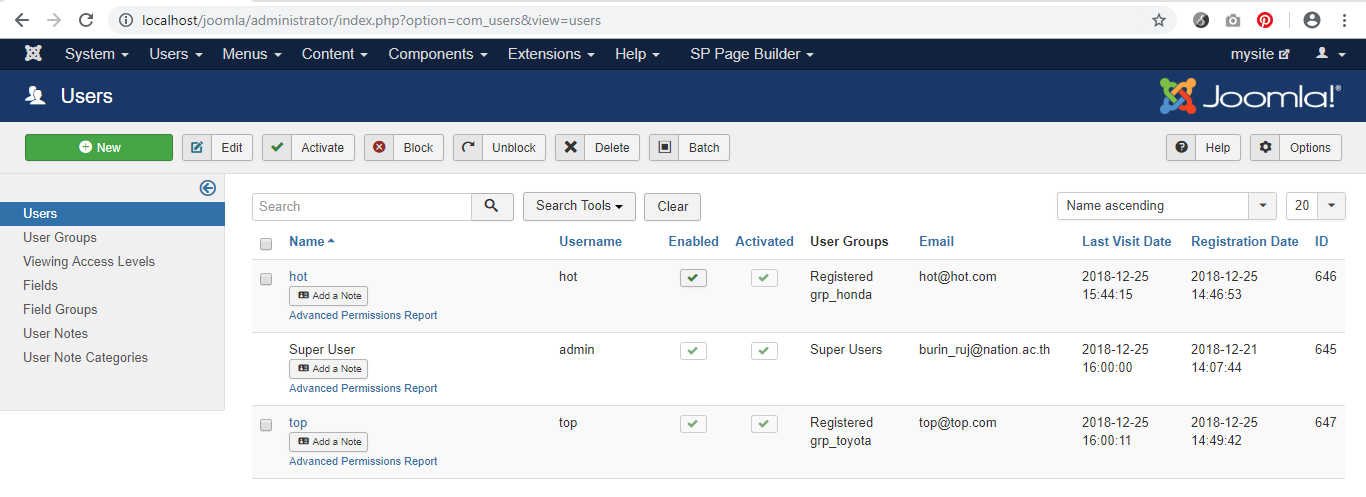Bookmark page with the star icon
Image resolution: width=1366 pixels, height=497 pixels.
1159,20
